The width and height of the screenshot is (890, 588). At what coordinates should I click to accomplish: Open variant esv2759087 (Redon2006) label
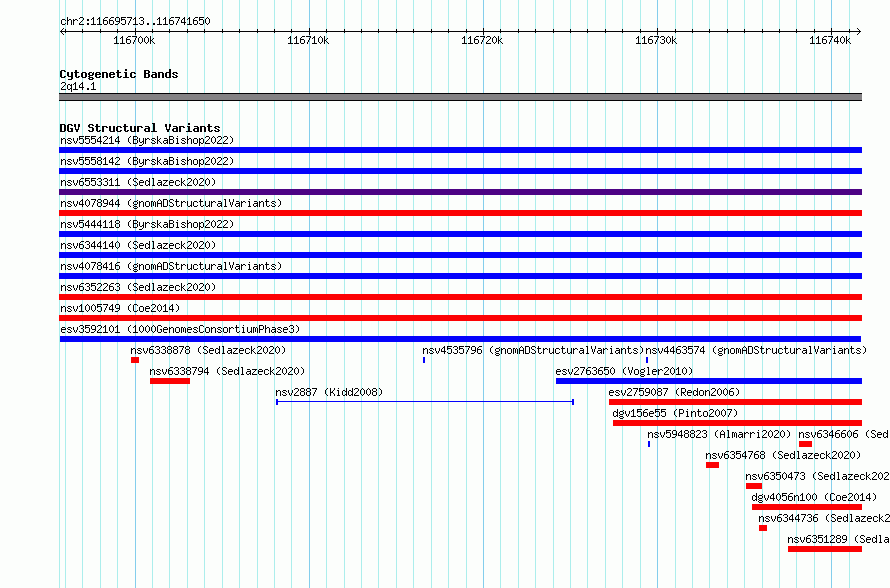[x=674, y=392]
